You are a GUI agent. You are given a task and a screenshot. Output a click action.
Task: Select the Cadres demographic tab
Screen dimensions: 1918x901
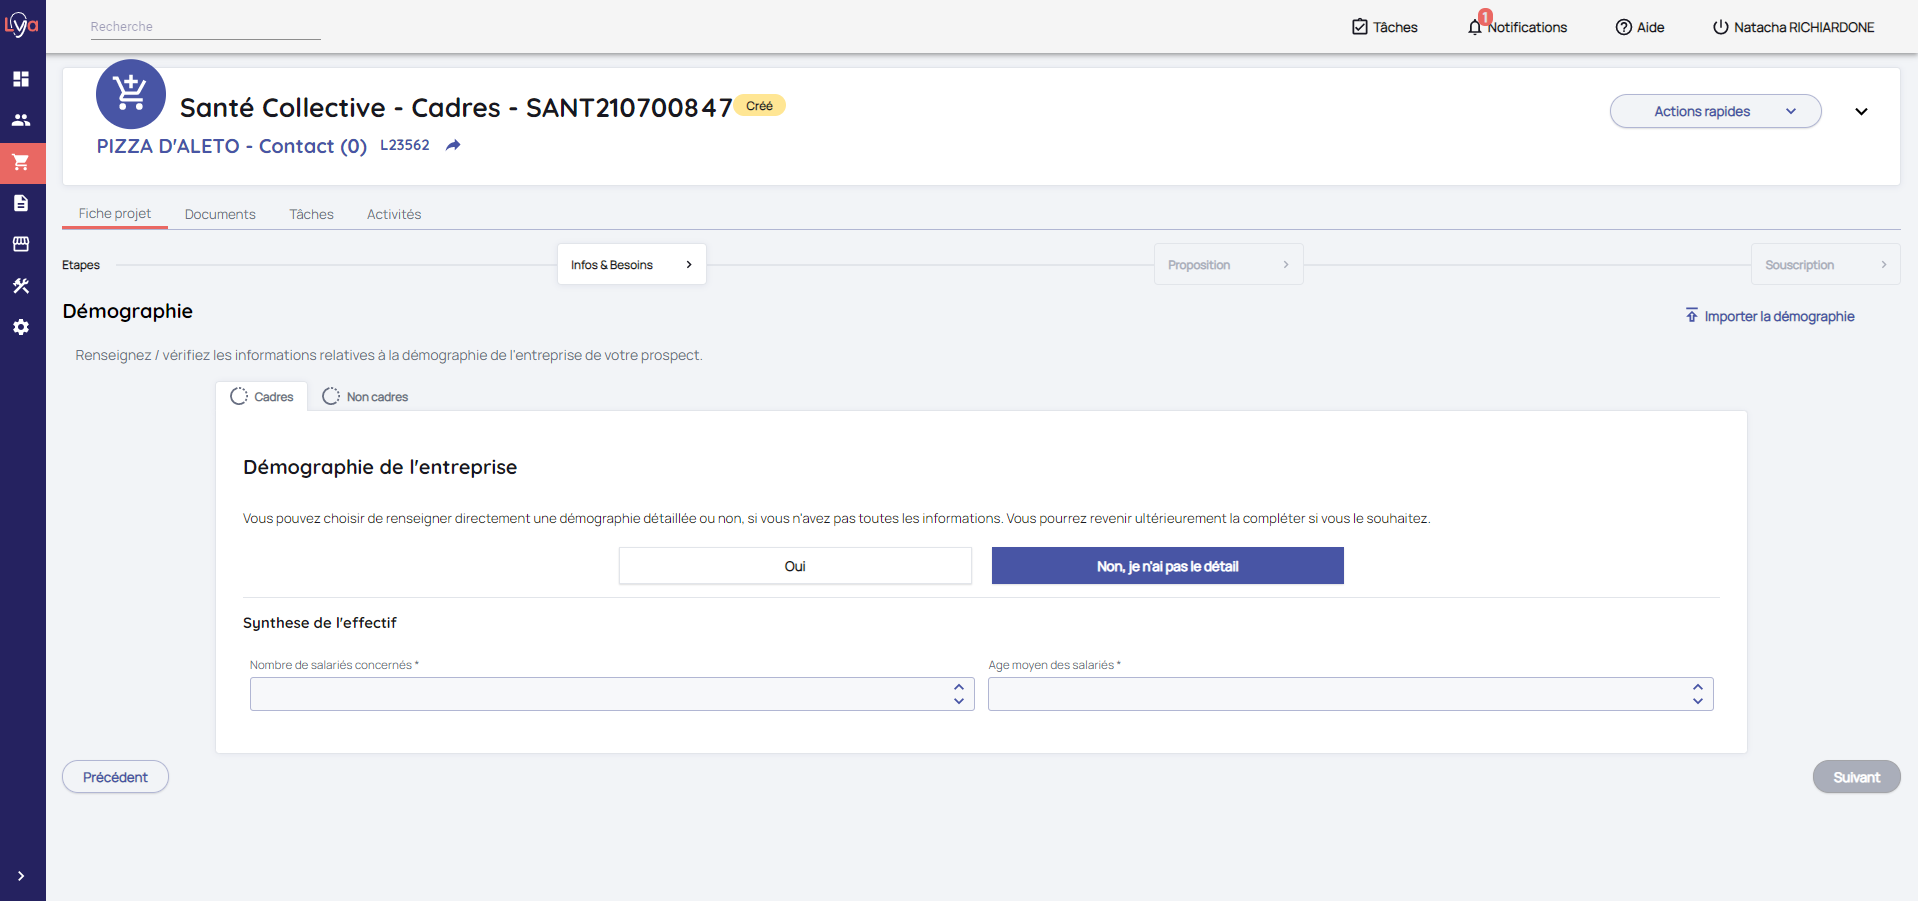[262, 396]
